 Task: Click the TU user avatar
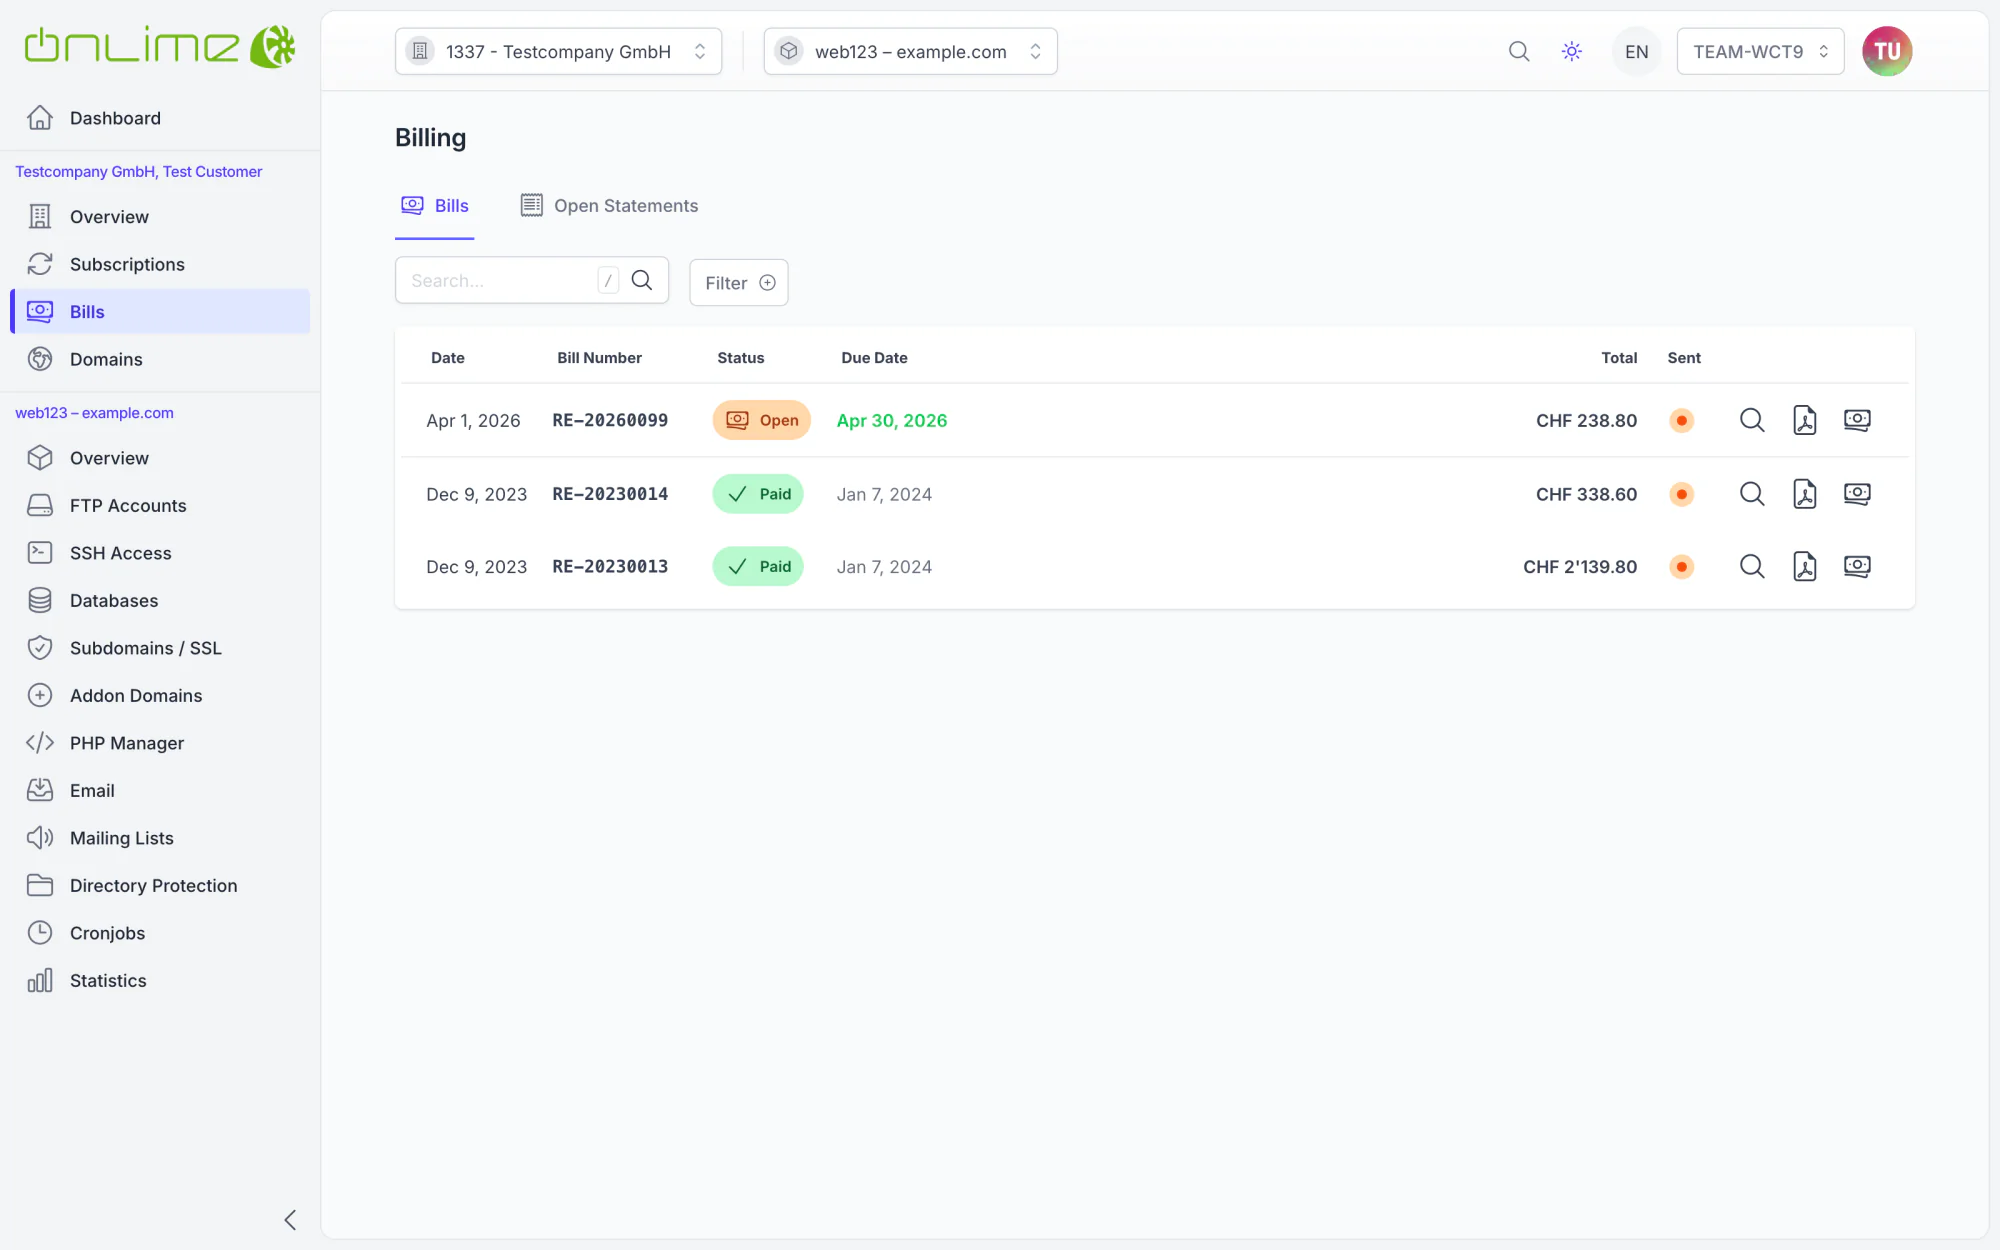point(1887,51)
